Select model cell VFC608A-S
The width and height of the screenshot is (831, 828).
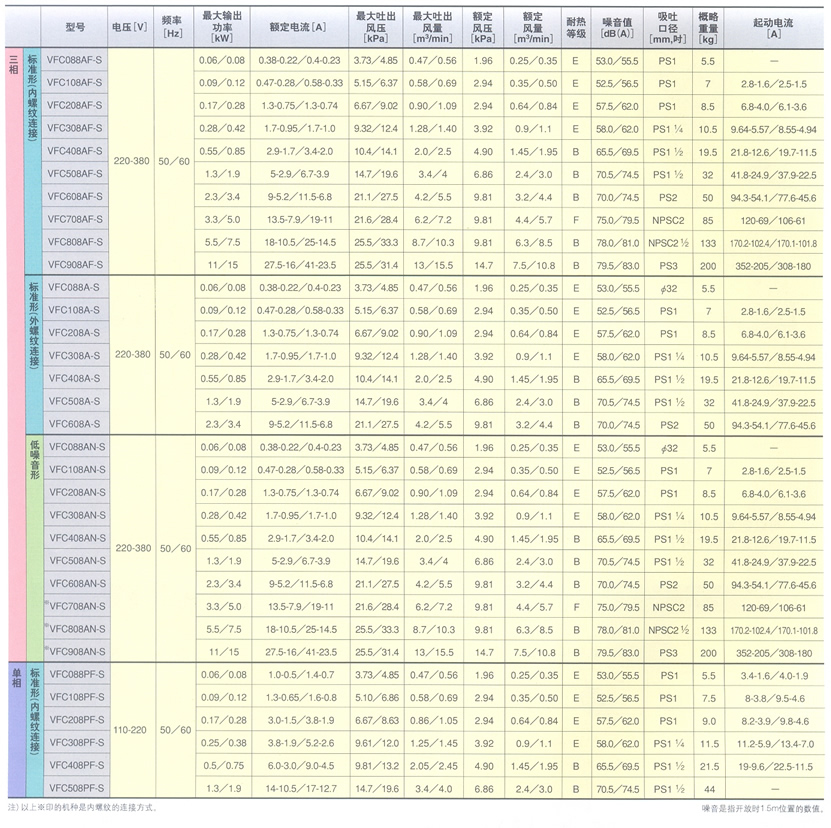pyautogui.click(x=74, y=424)
